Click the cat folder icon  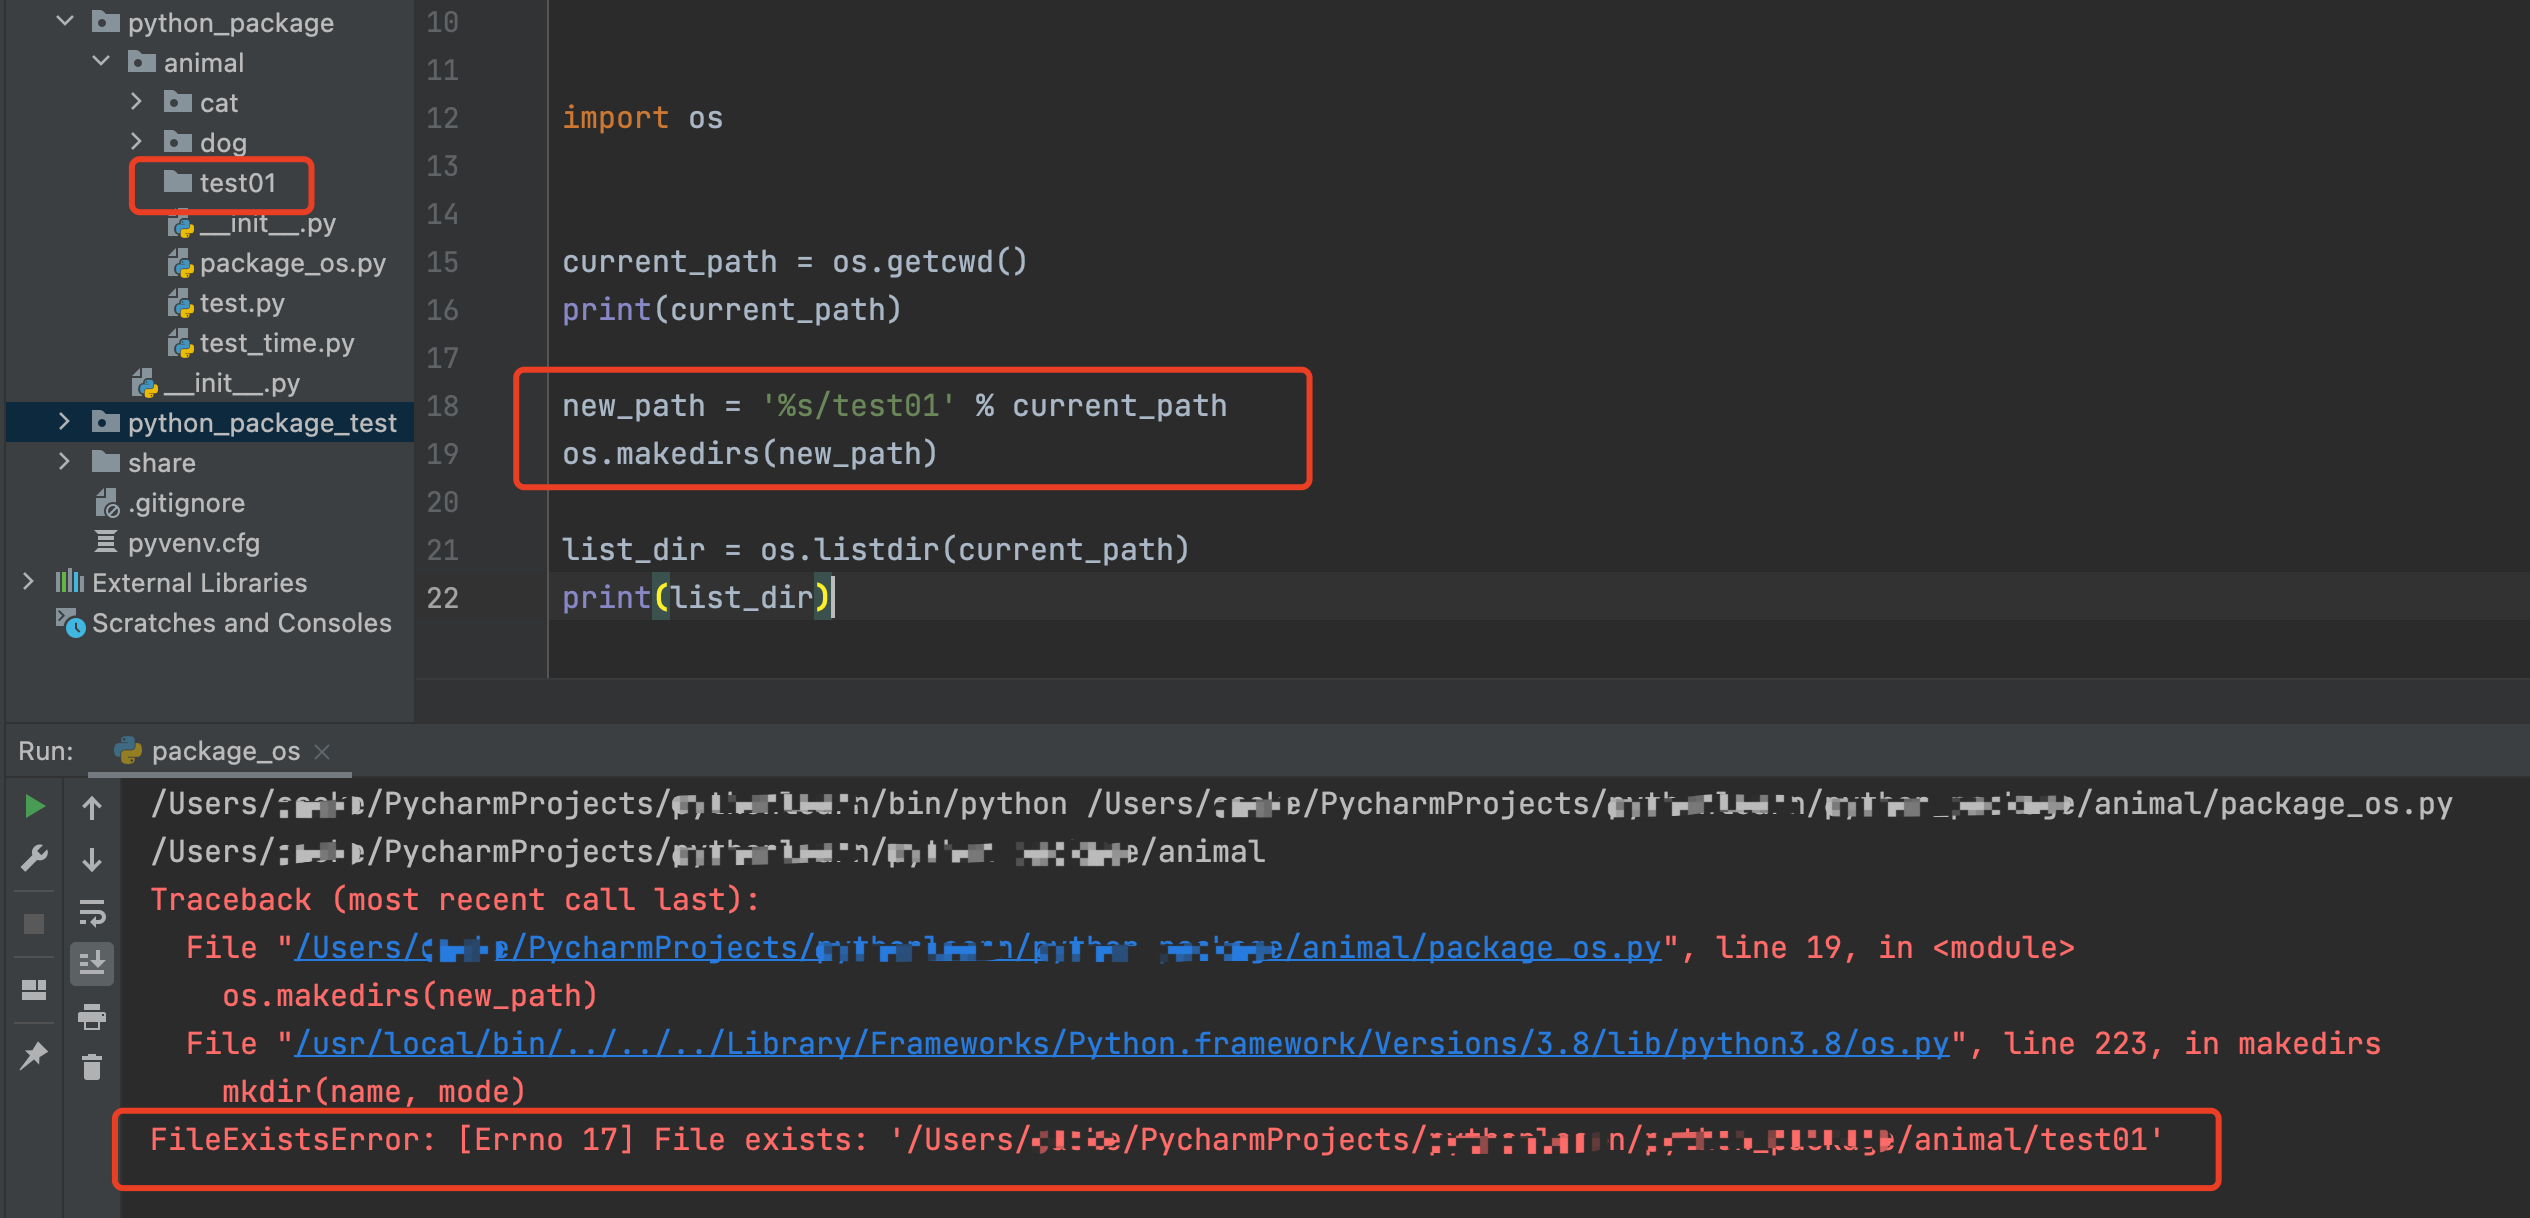[178, 101]
